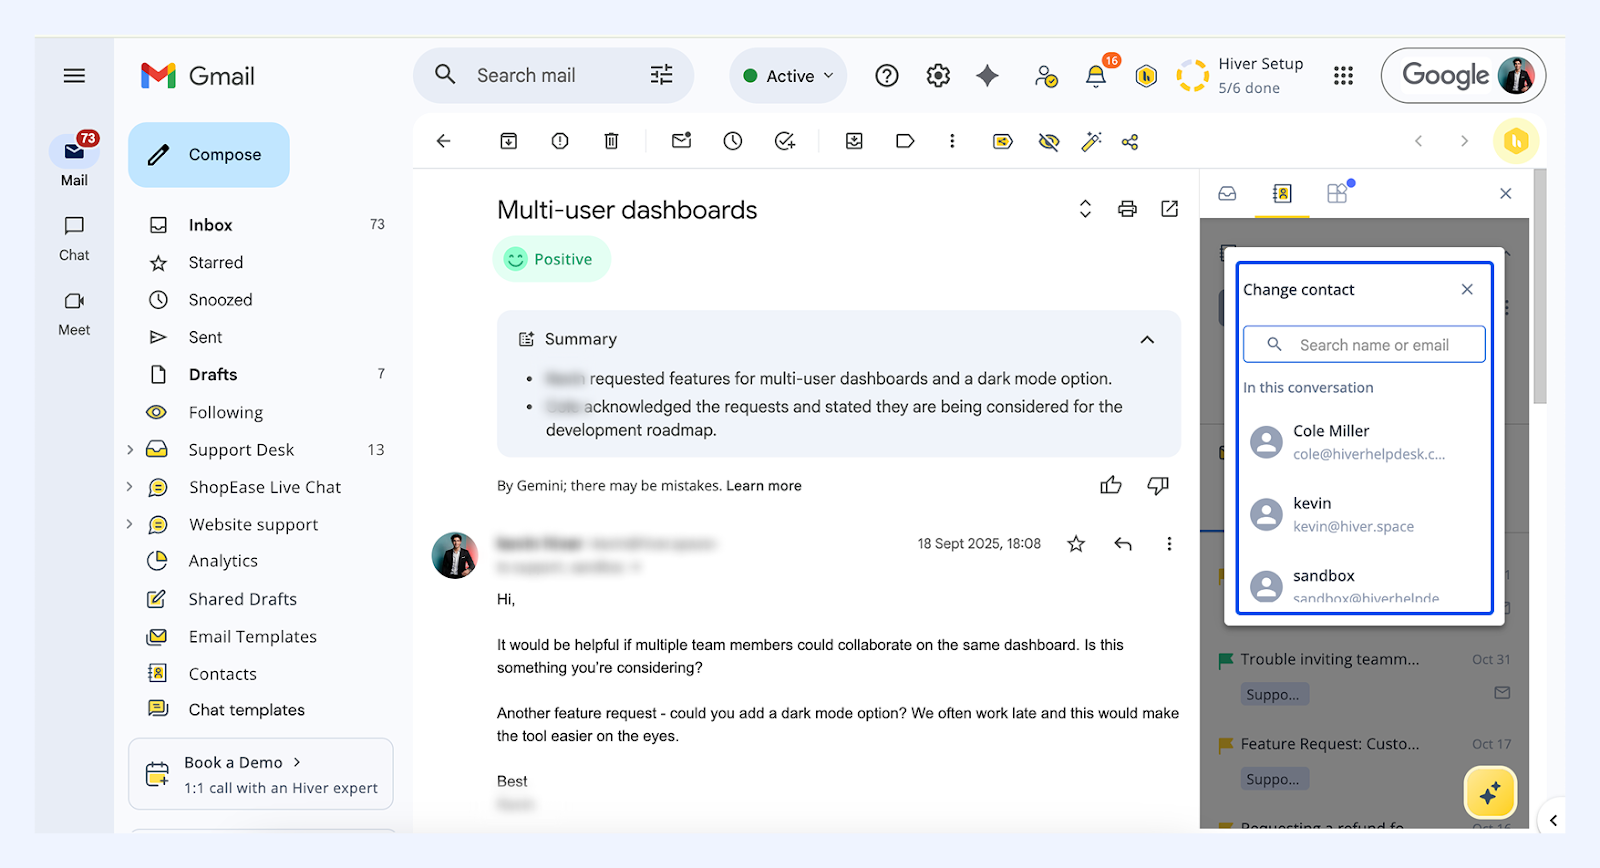Expand the Support Desk folder
Screen dimensions: 1600x868
tap(129, 450)
